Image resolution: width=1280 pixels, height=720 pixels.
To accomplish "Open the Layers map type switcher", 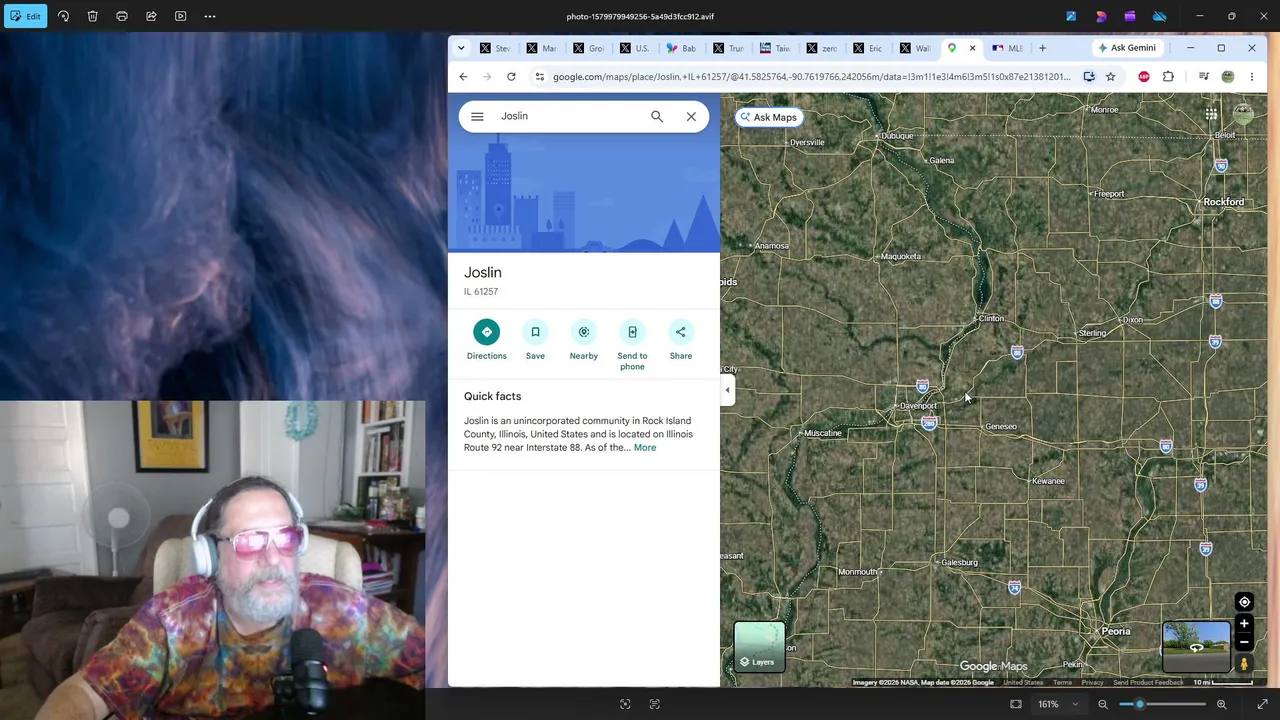I will pyautogui.click(x=759, y=646).
